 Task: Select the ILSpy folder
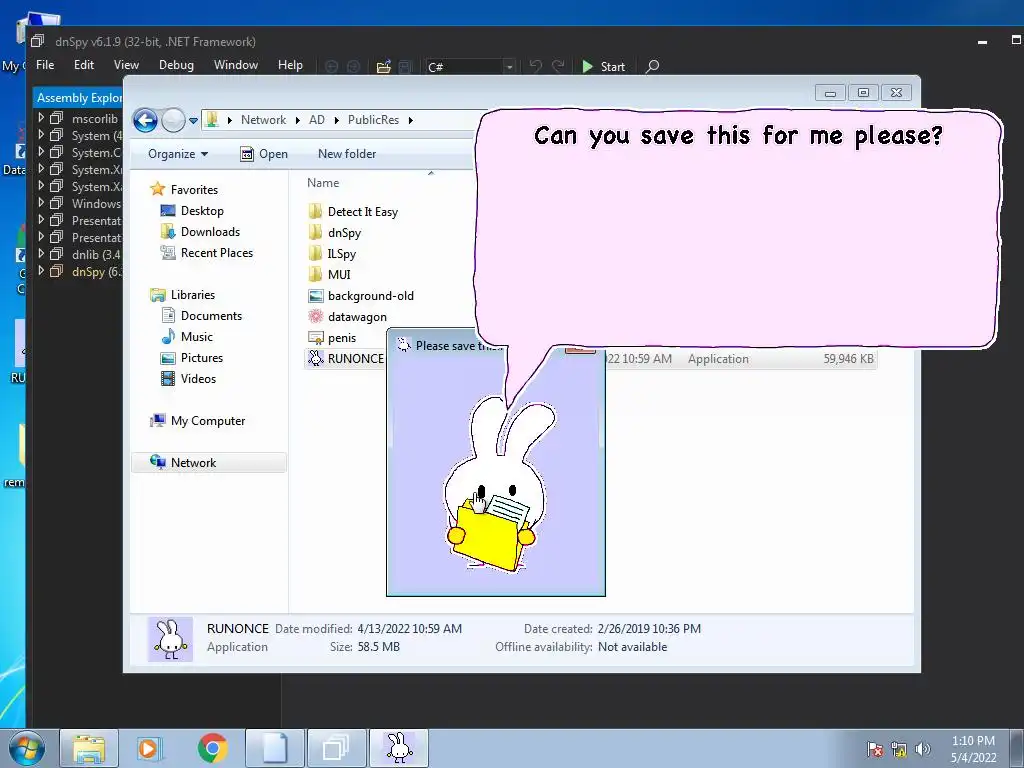pos(332,253)
